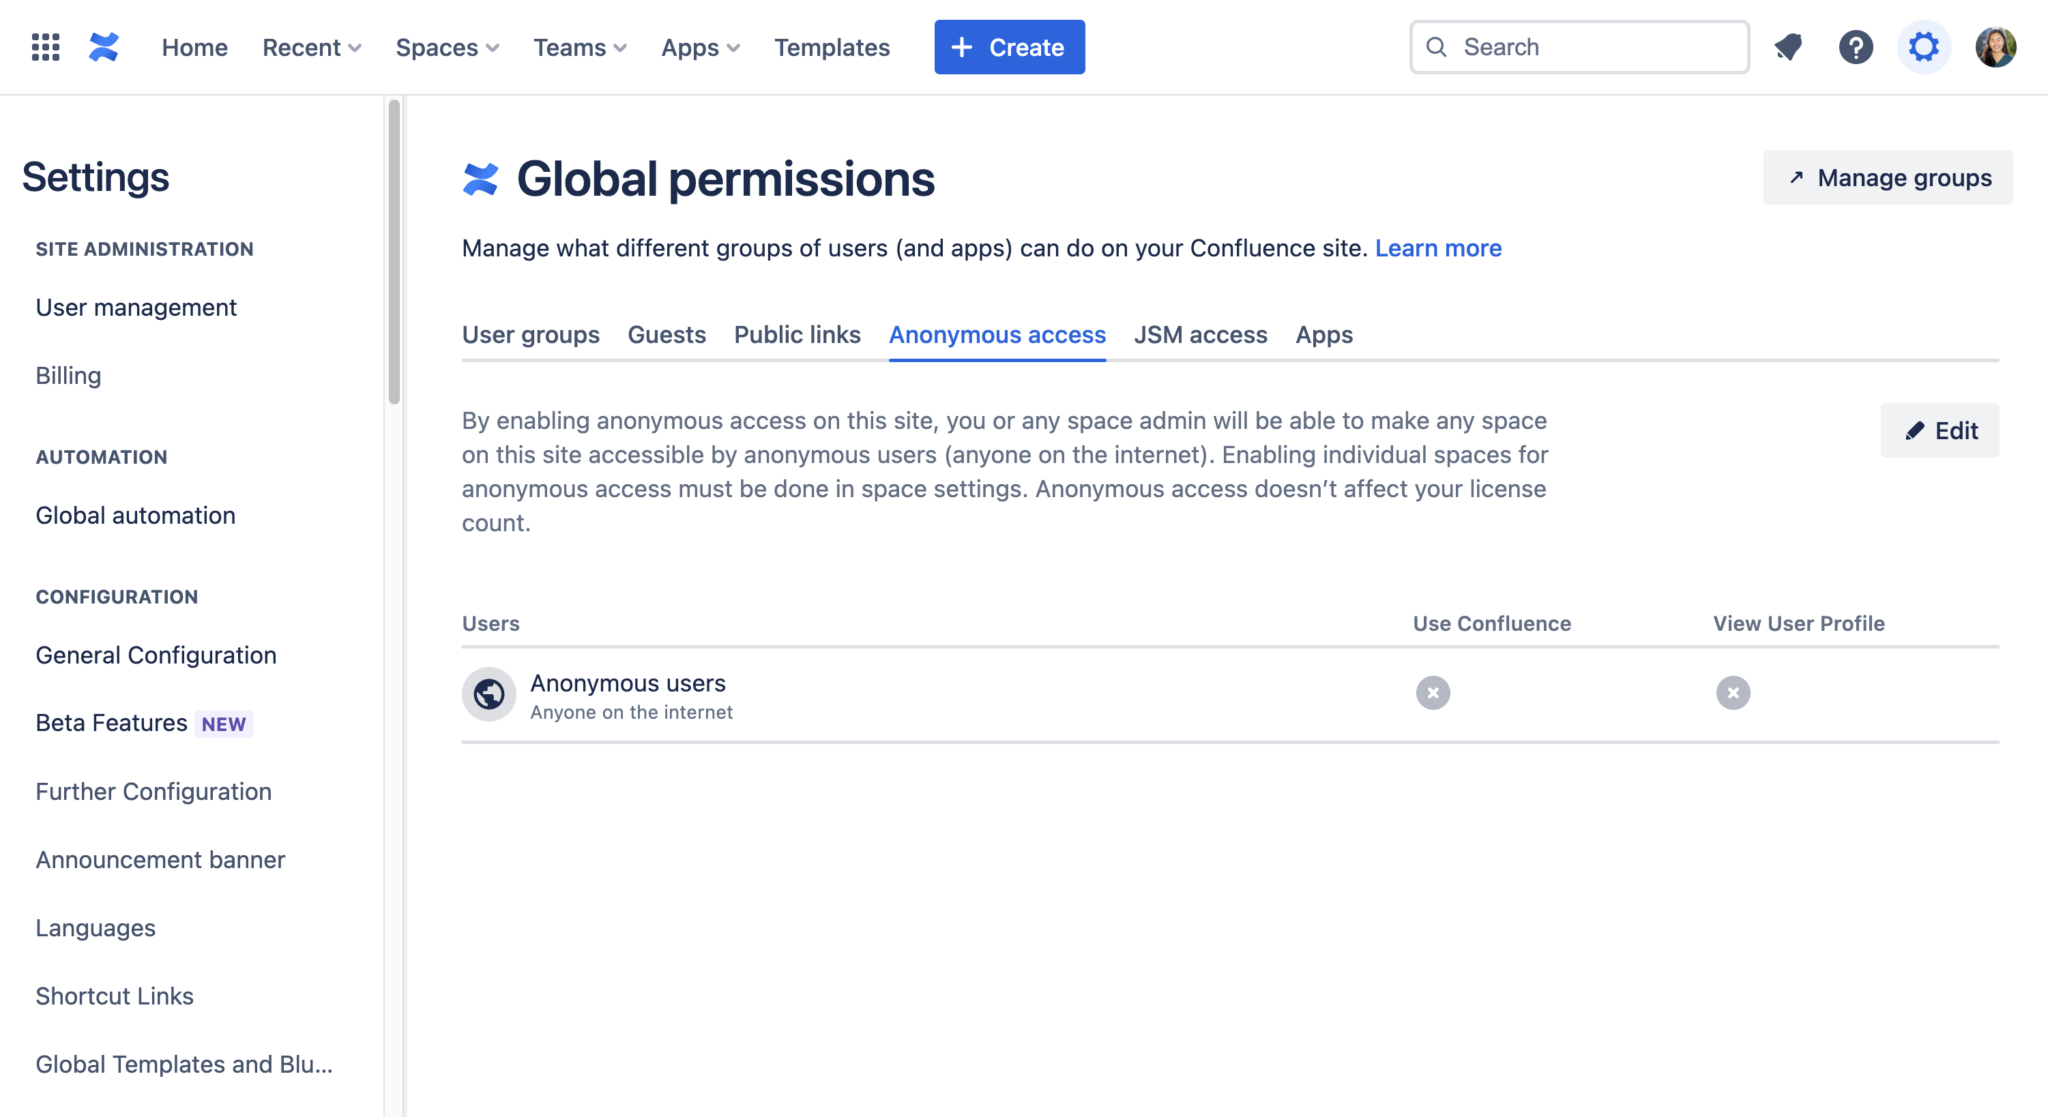Switch to the Public links tab
Viewport: 2048px width, 1117px height.
point(797,335)
